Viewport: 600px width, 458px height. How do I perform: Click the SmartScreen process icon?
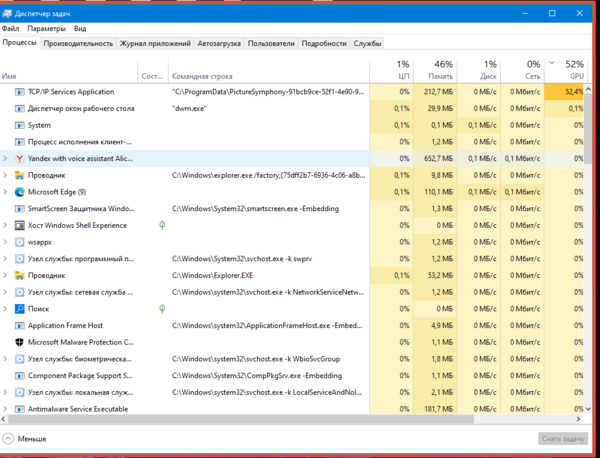[19, 208]
